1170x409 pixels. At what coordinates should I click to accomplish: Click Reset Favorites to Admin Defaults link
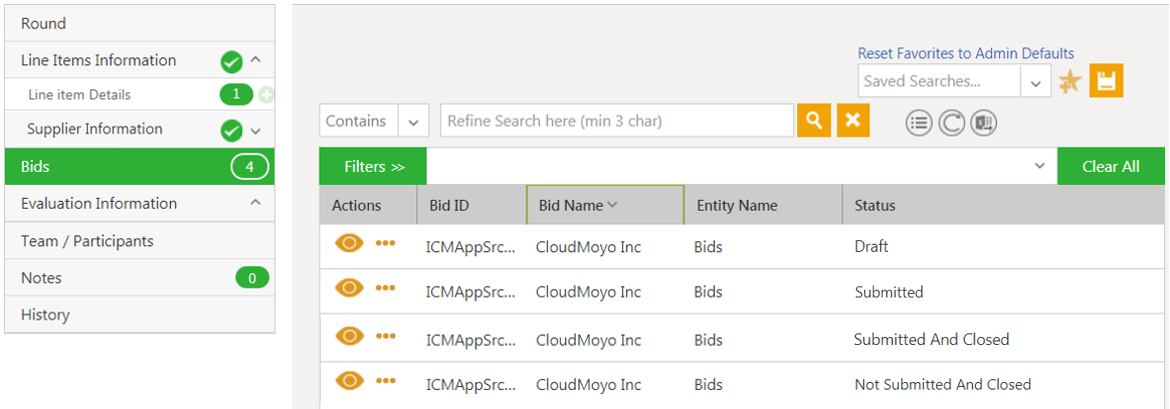pyautogui.click(x=965, y=53)
